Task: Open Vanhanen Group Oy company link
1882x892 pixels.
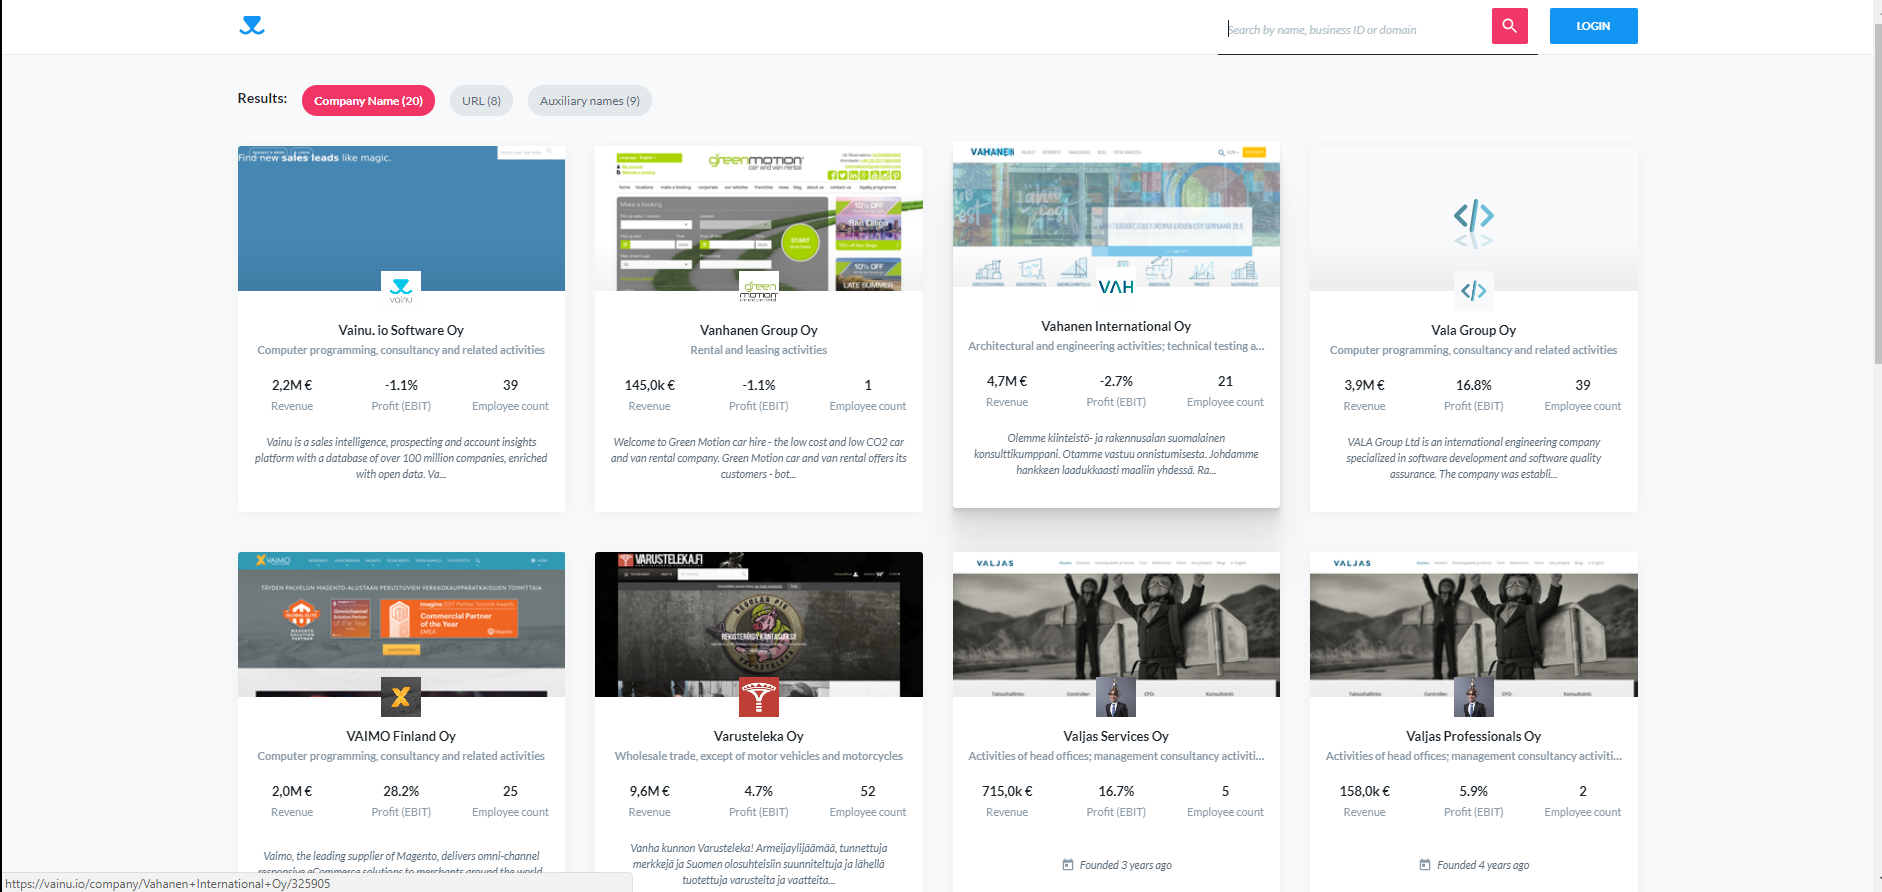Action: (x=758, y=330)
